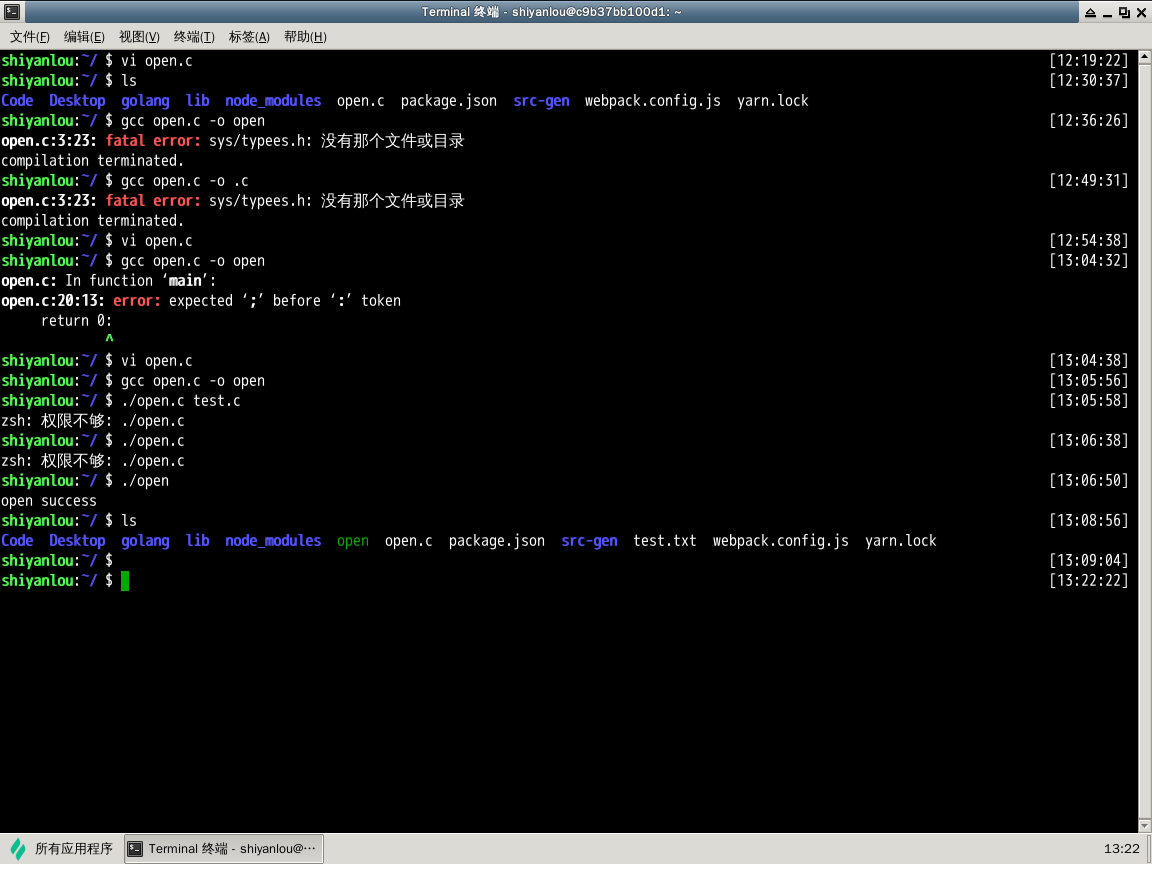Click 'node_modules' in second ls output
The image size is (1152, 896).
273,541
